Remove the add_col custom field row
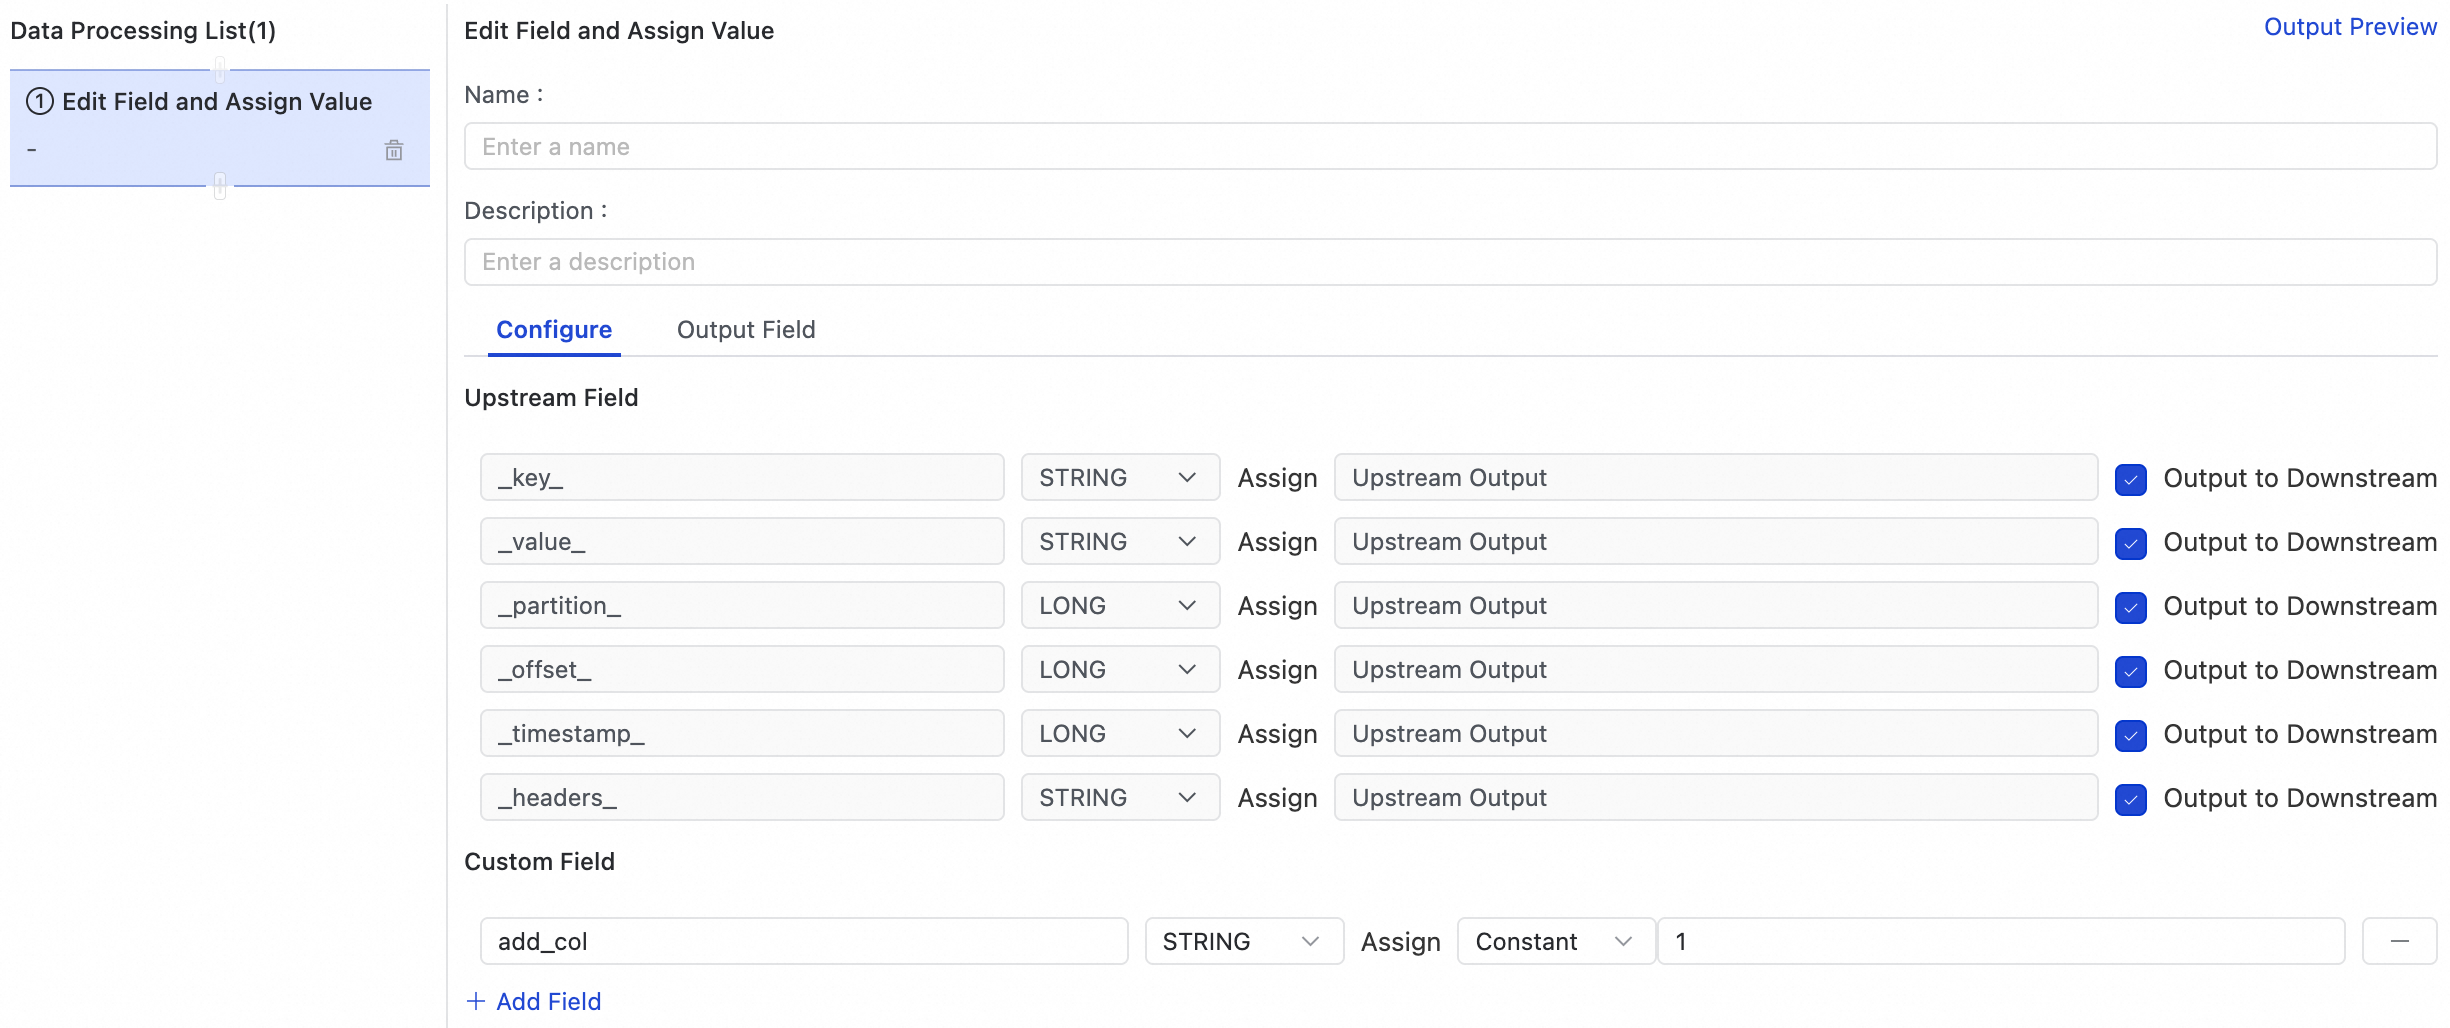The height and width of the screenshot is (1028, 2450). point(2398,941)
